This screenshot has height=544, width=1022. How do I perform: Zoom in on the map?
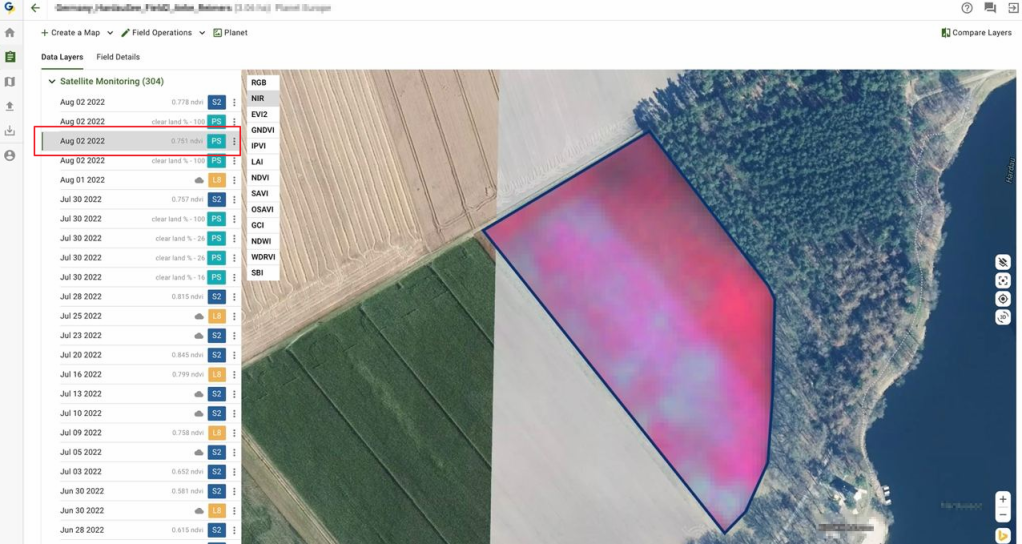tap(1003, 499)
